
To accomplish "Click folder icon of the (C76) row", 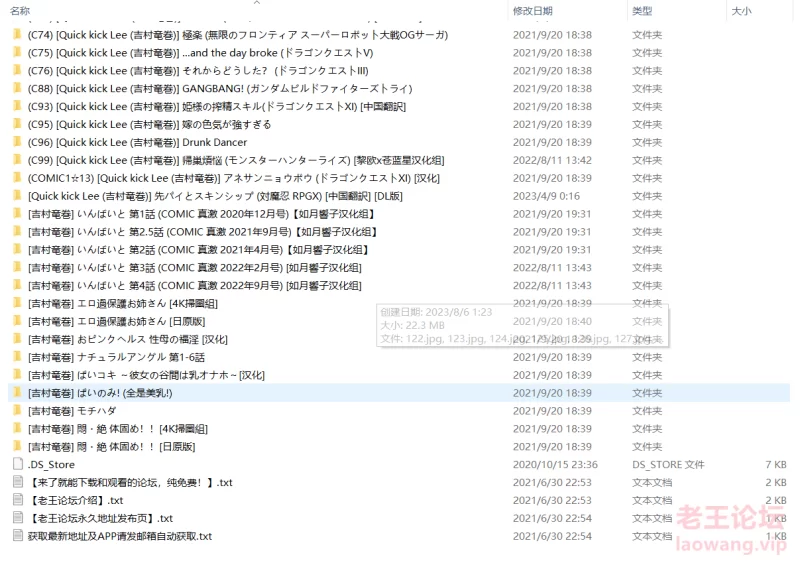I will (x=17, y=70).
